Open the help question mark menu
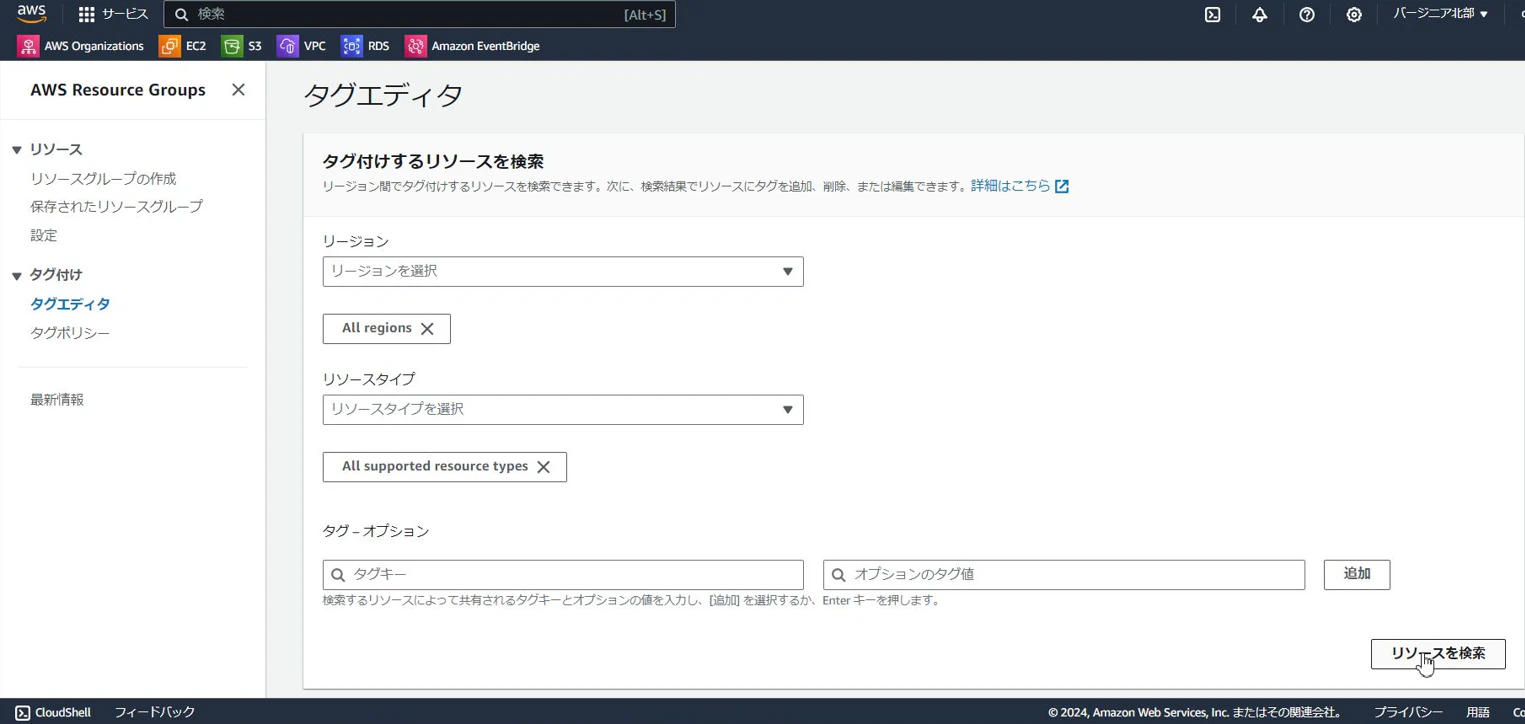 pos(1306,15)
